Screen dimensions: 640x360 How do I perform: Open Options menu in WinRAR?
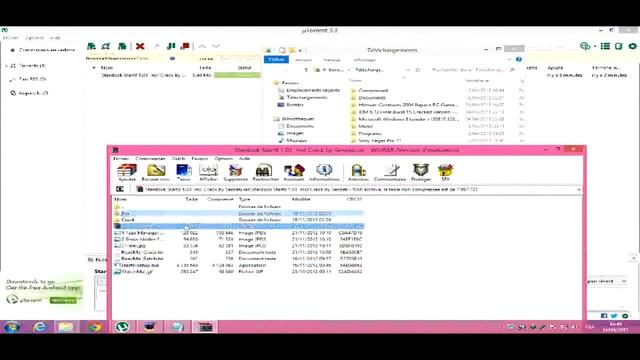pos(224,158)
